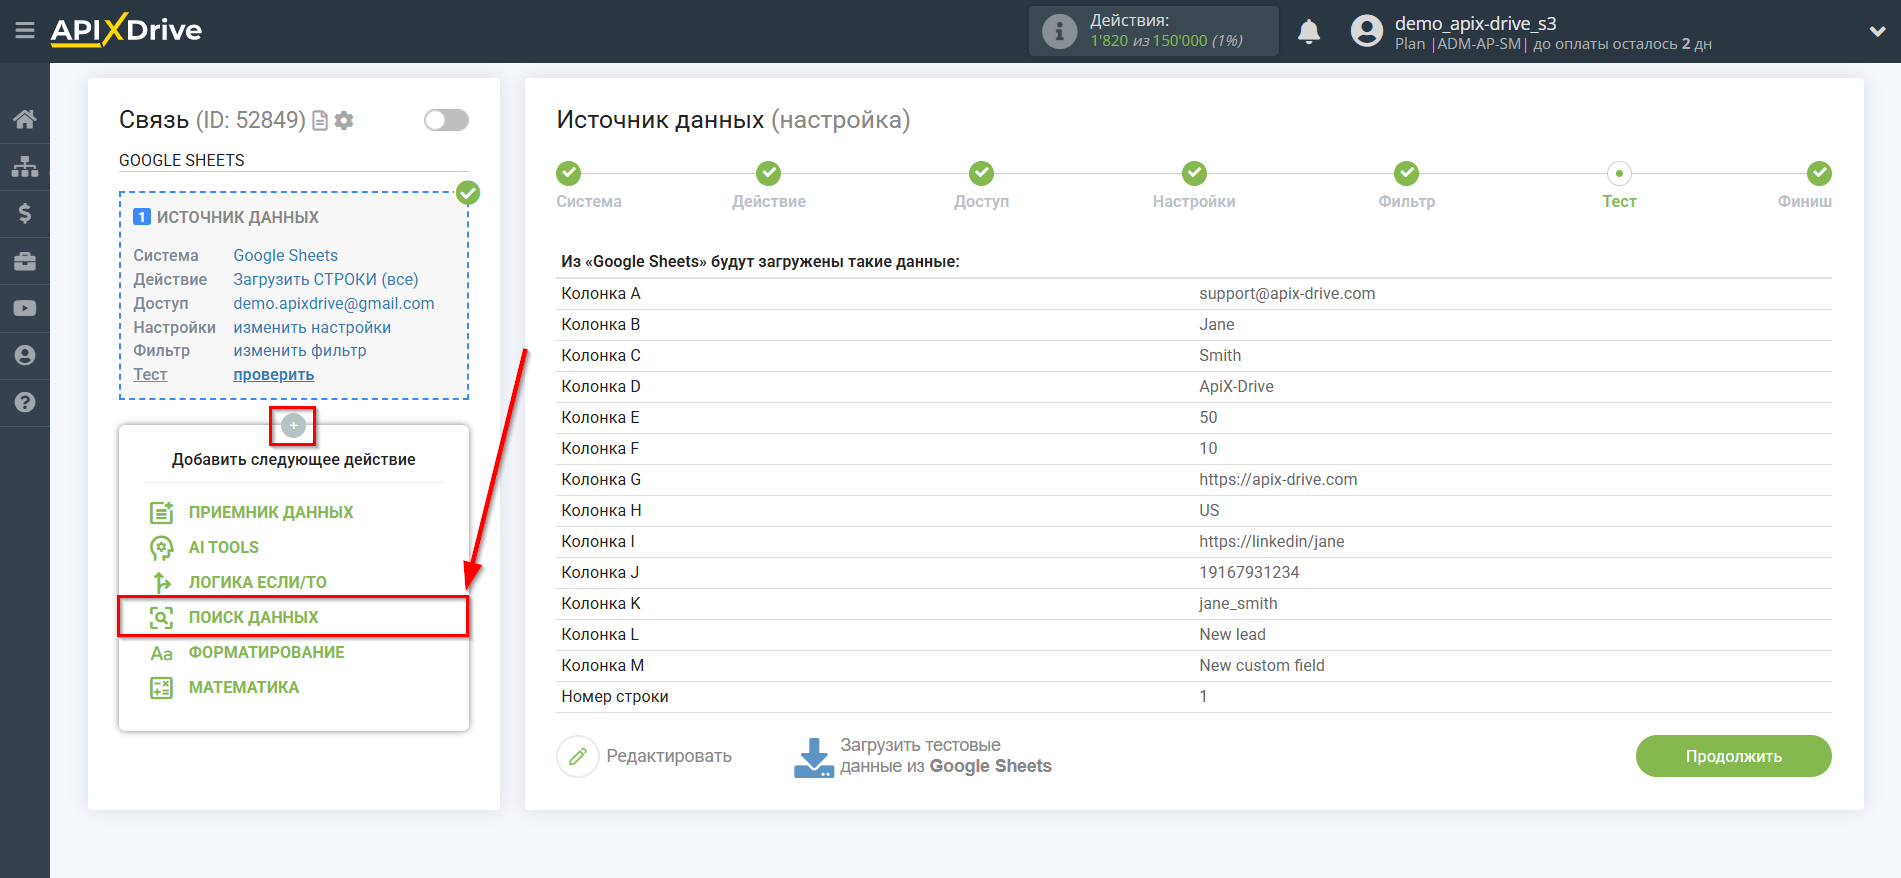
Task: Click the connection note document icon
Action: click(320, 121)
